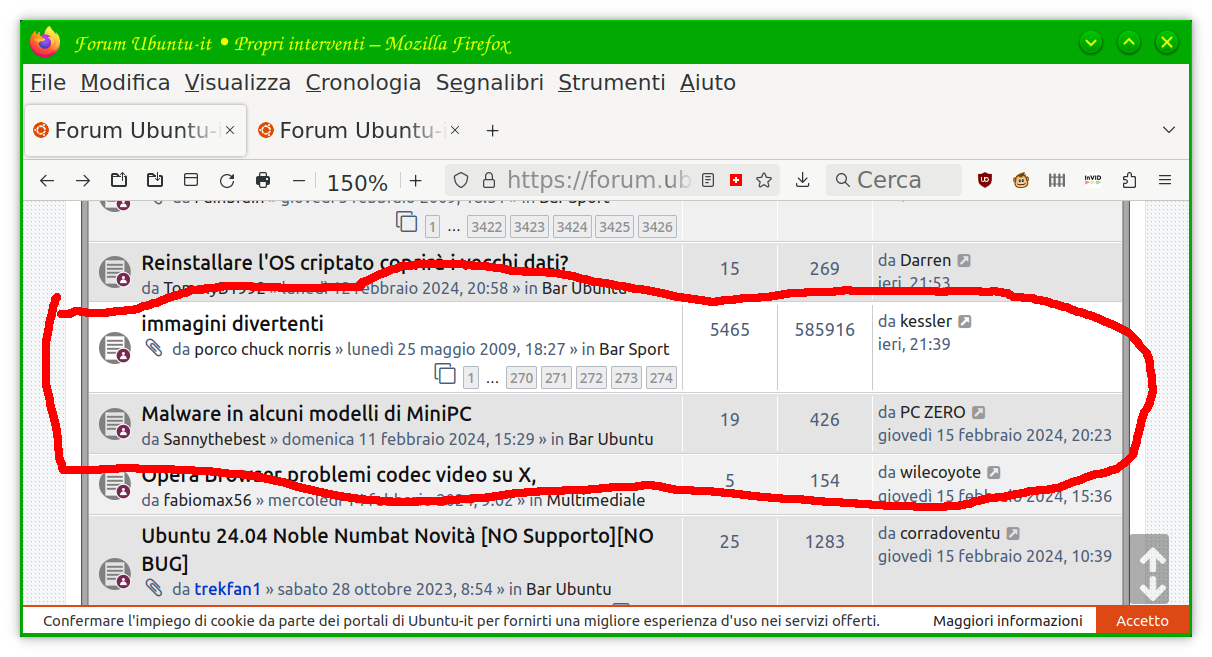
Task: Go to page 3426 of the topic
Action: pyautogui.click(x=657, y=227)
